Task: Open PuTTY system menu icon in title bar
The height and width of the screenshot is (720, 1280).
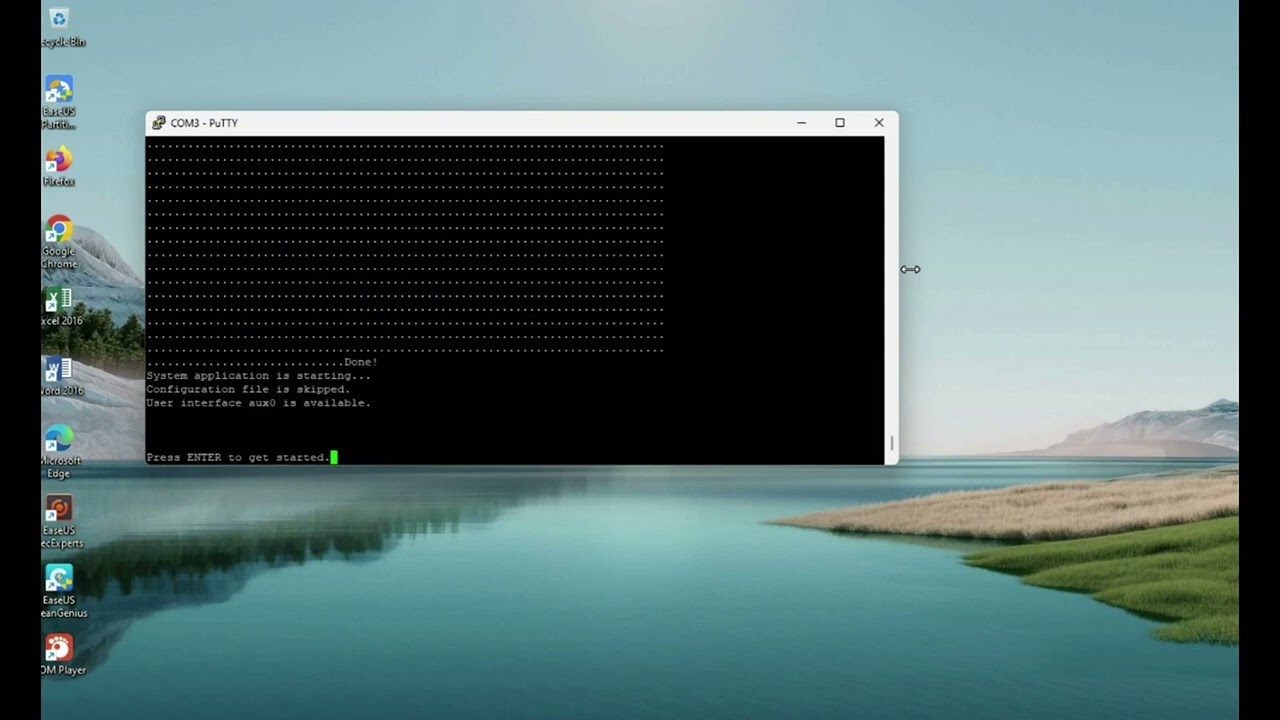Action: coord(159,123)
